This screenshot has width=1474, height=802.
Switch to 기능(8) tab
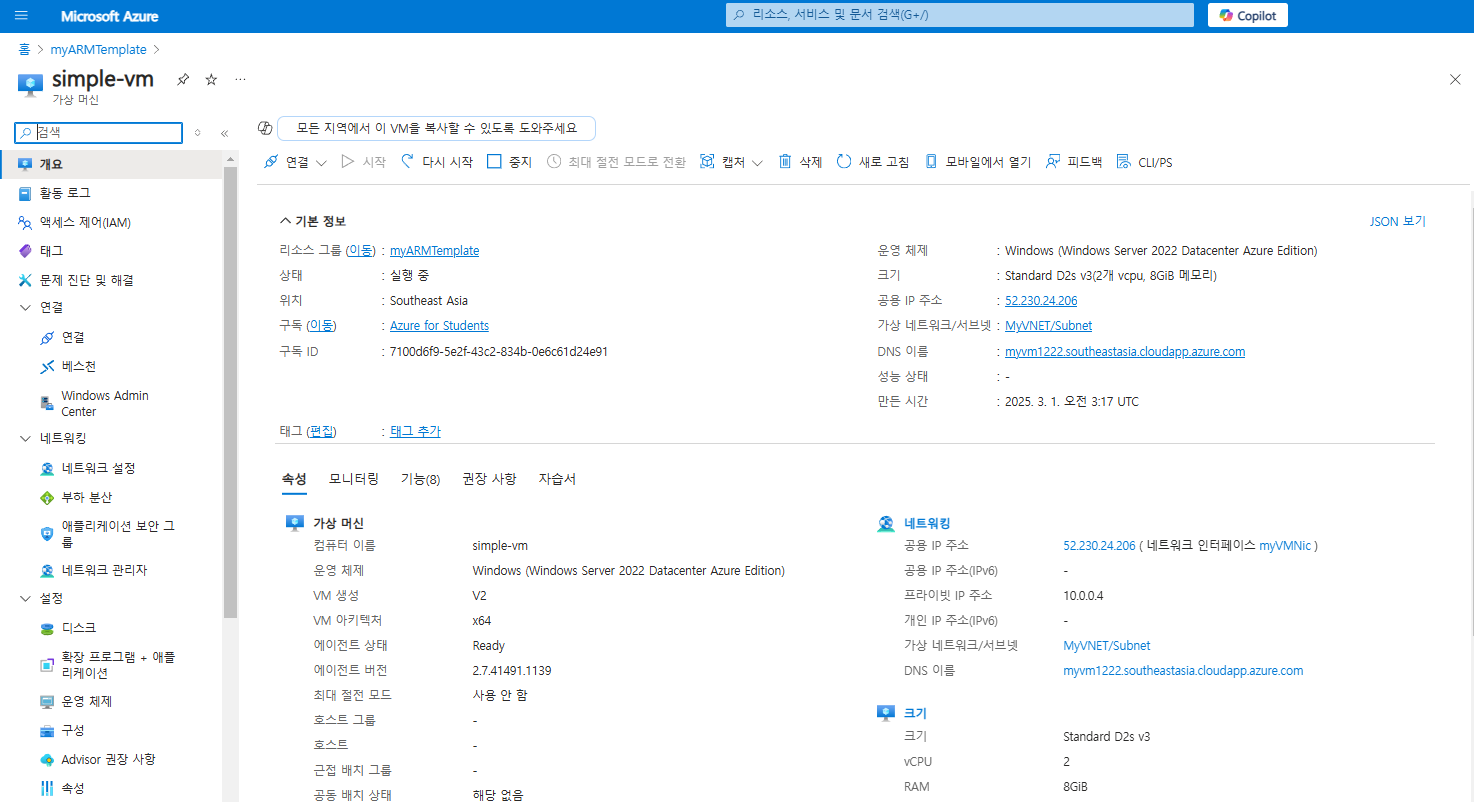tap(420, 479)
